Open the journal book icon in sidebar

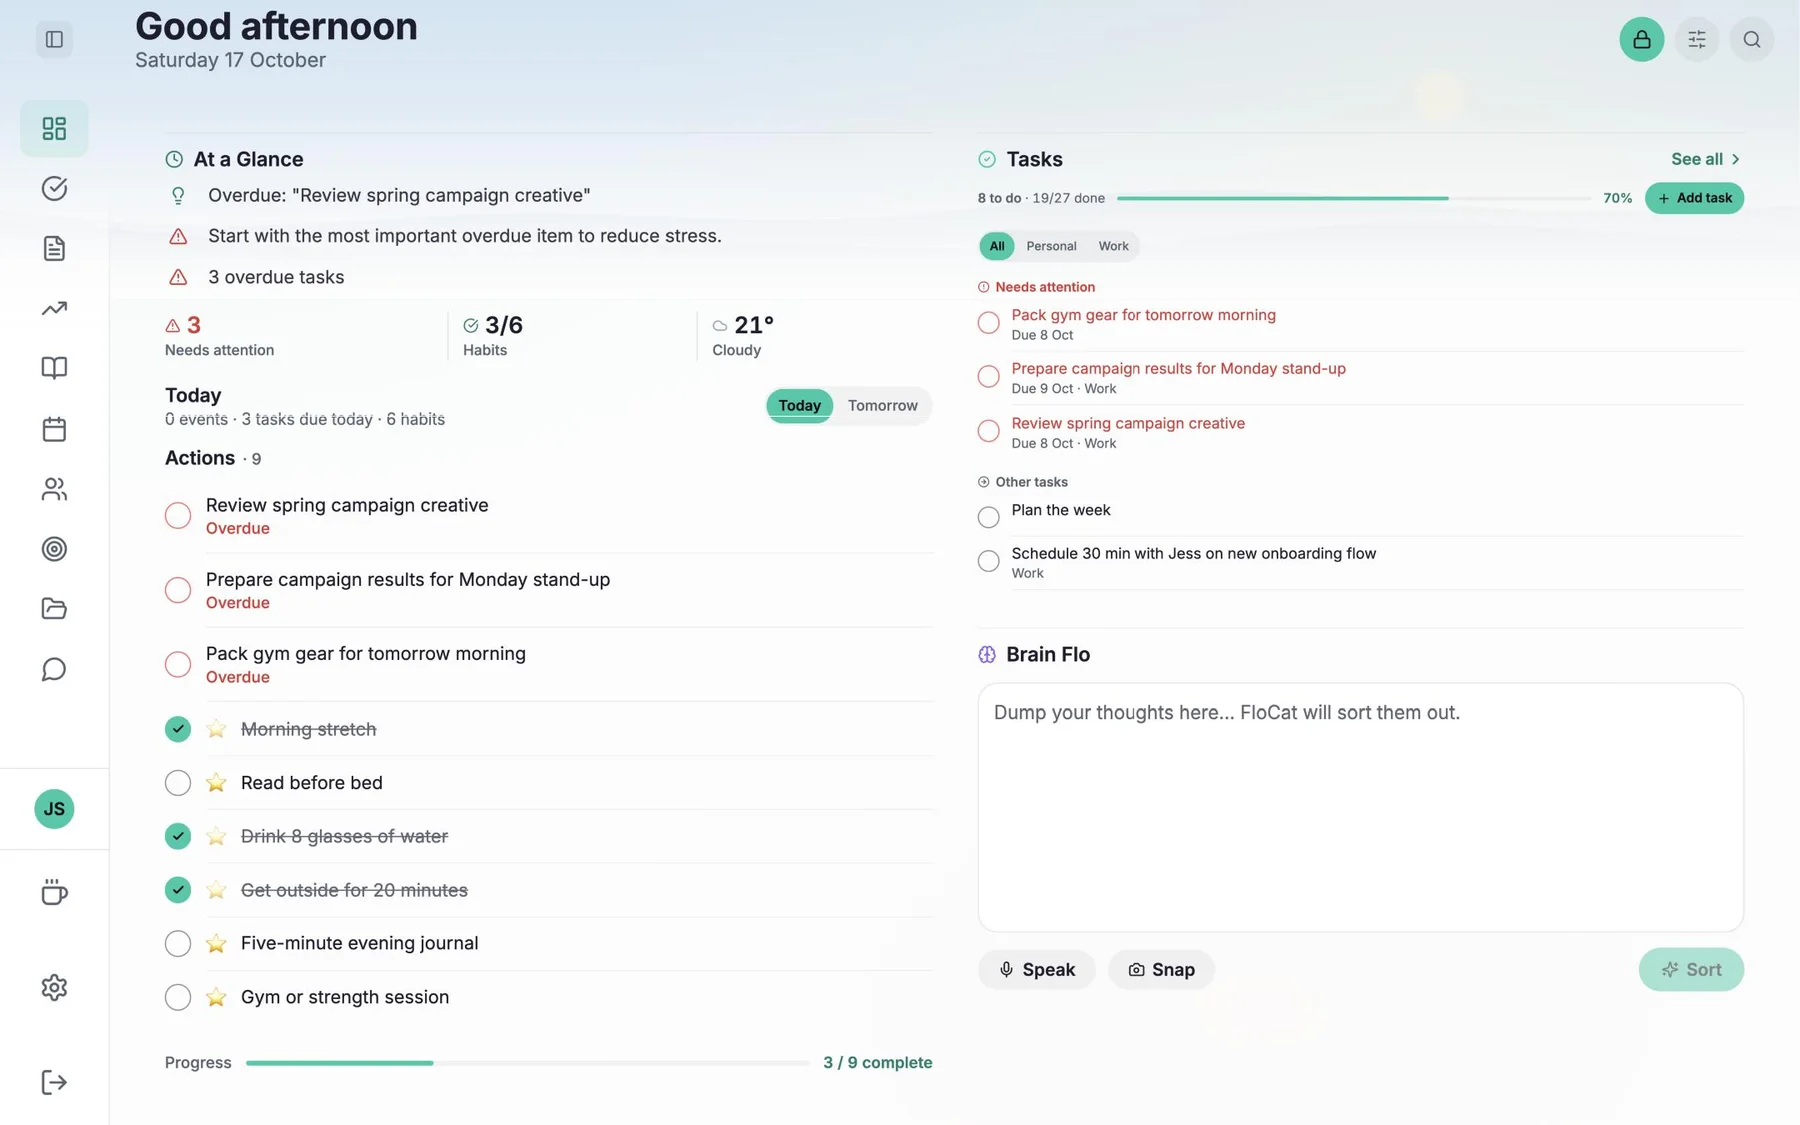pos(54,368)
